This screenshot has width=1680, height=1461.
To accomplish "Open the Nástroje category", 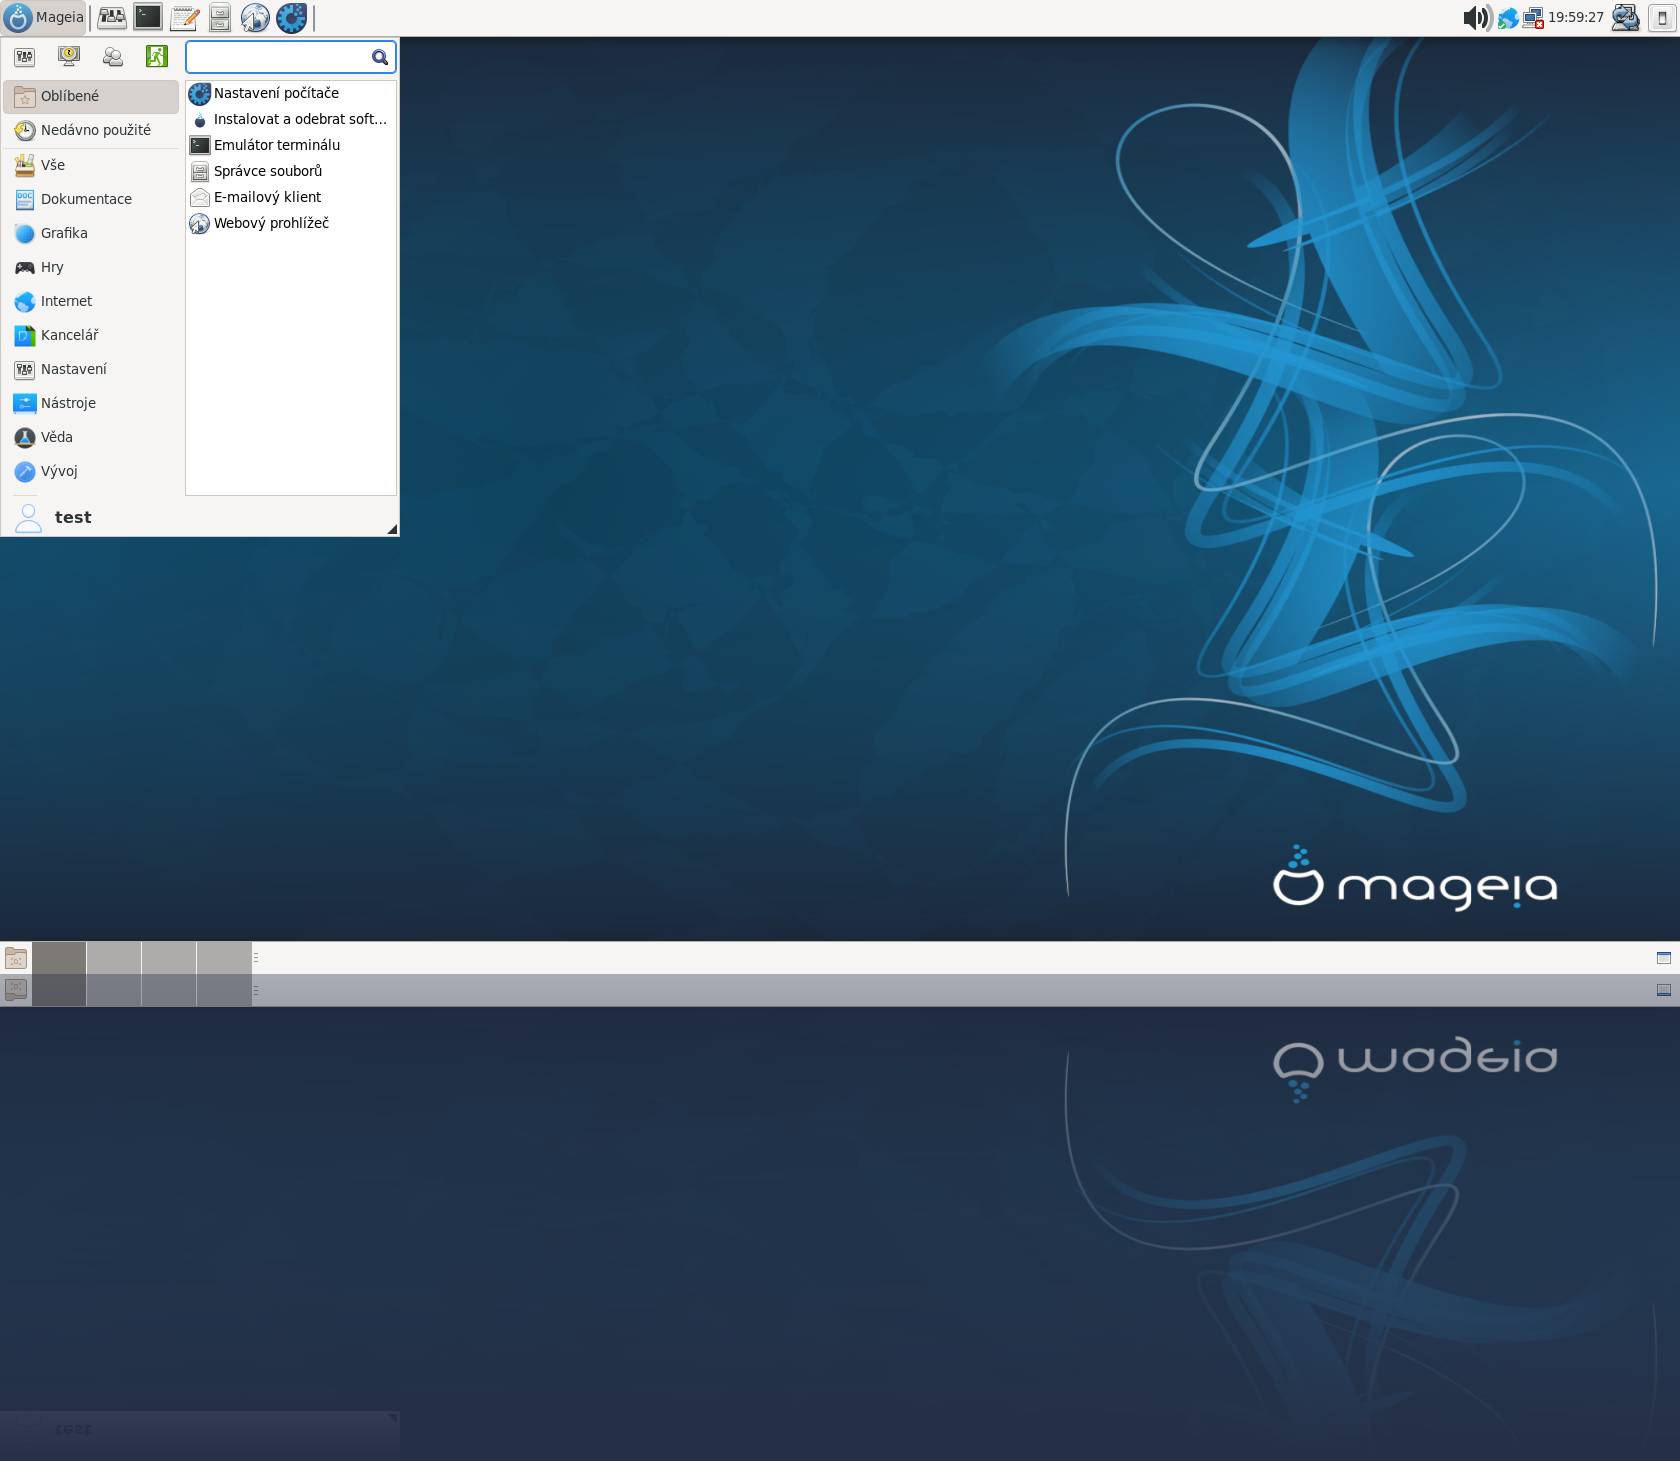I will [x=91, y=403].
